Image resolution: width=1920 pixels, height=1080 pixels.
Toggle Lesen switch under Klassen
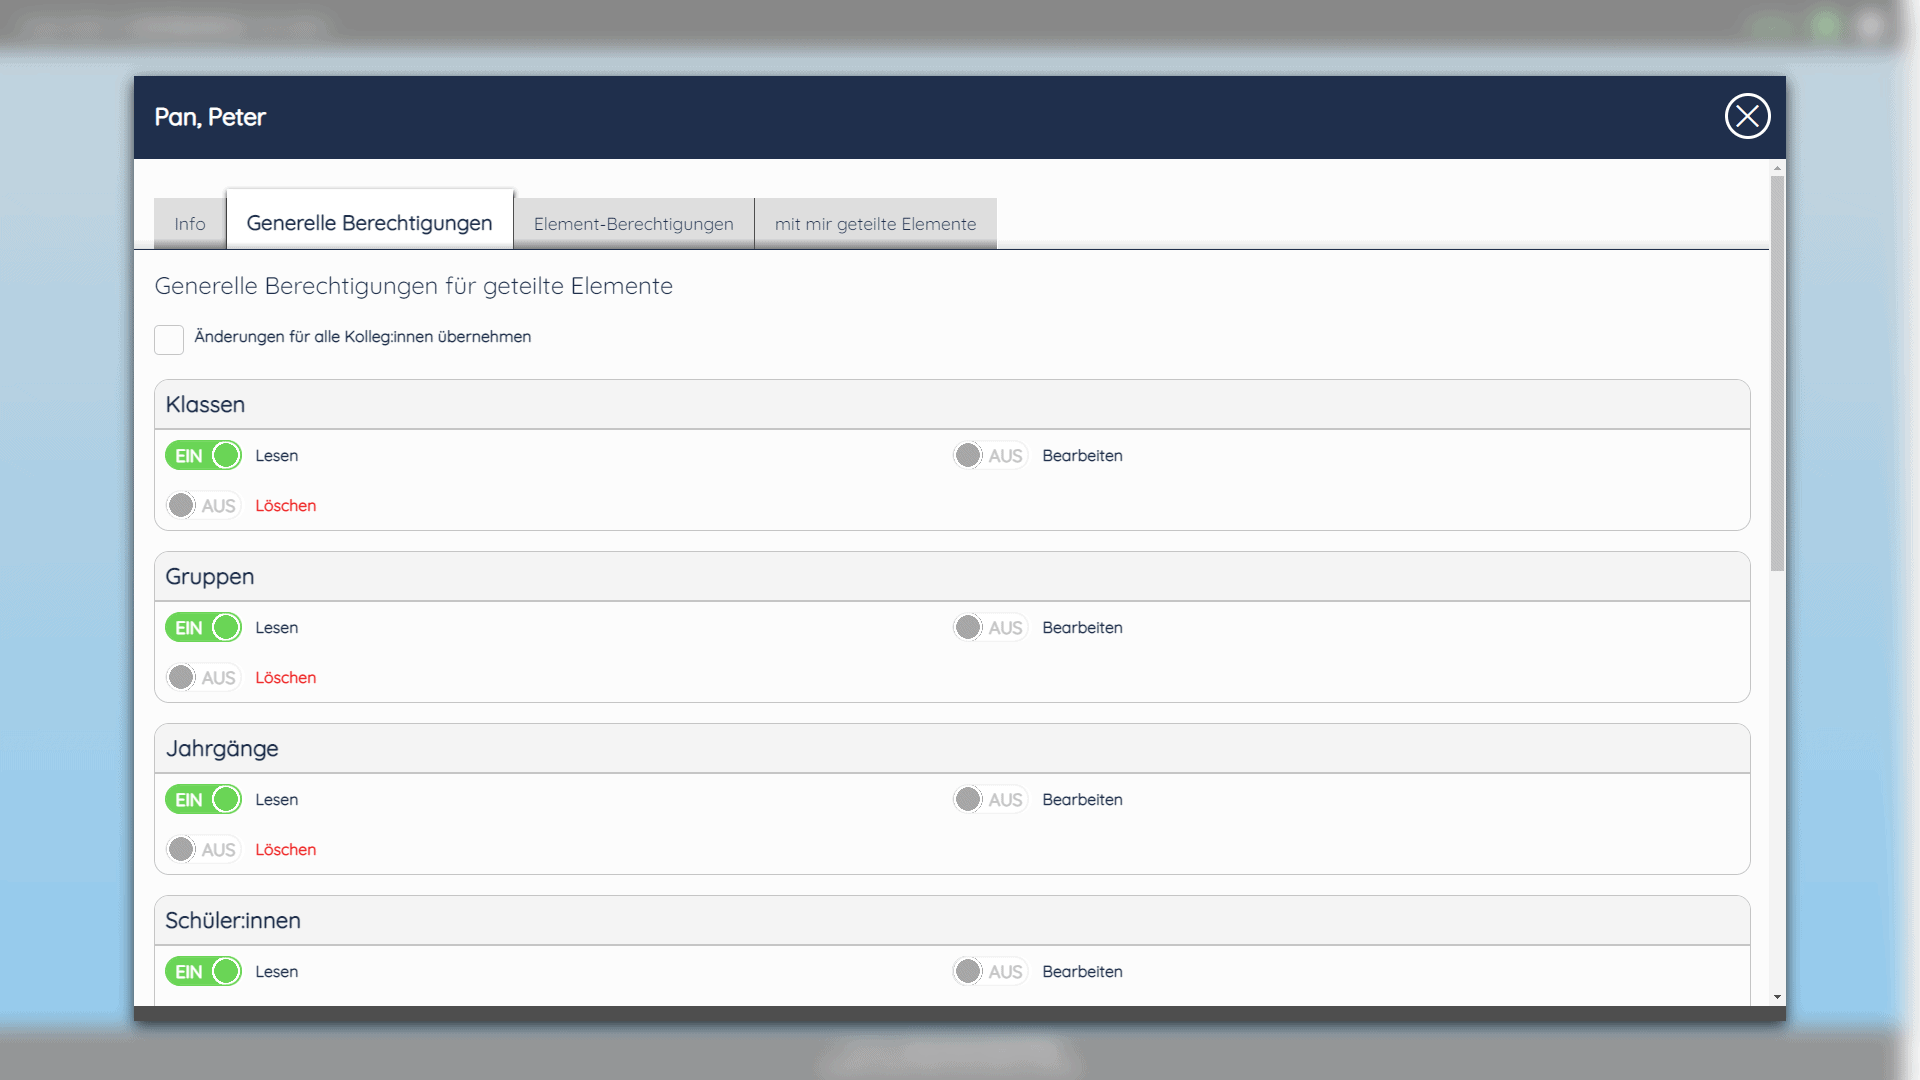click(203, 455)
